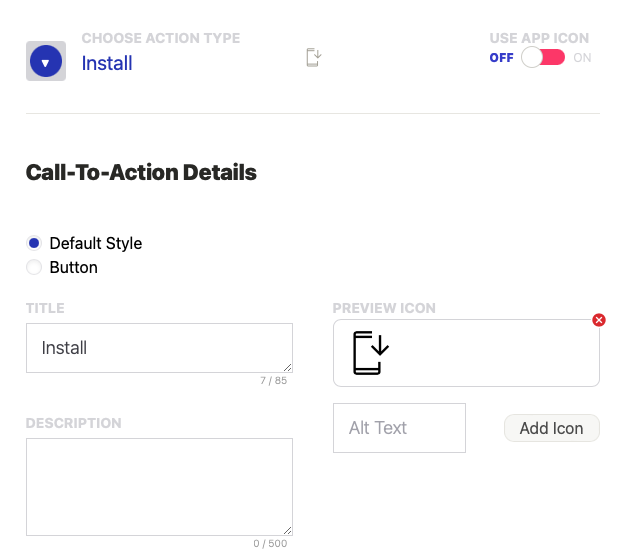Click the Alt Text input field
This screenshot has height=560, width=620.
(x=399, y=428)
